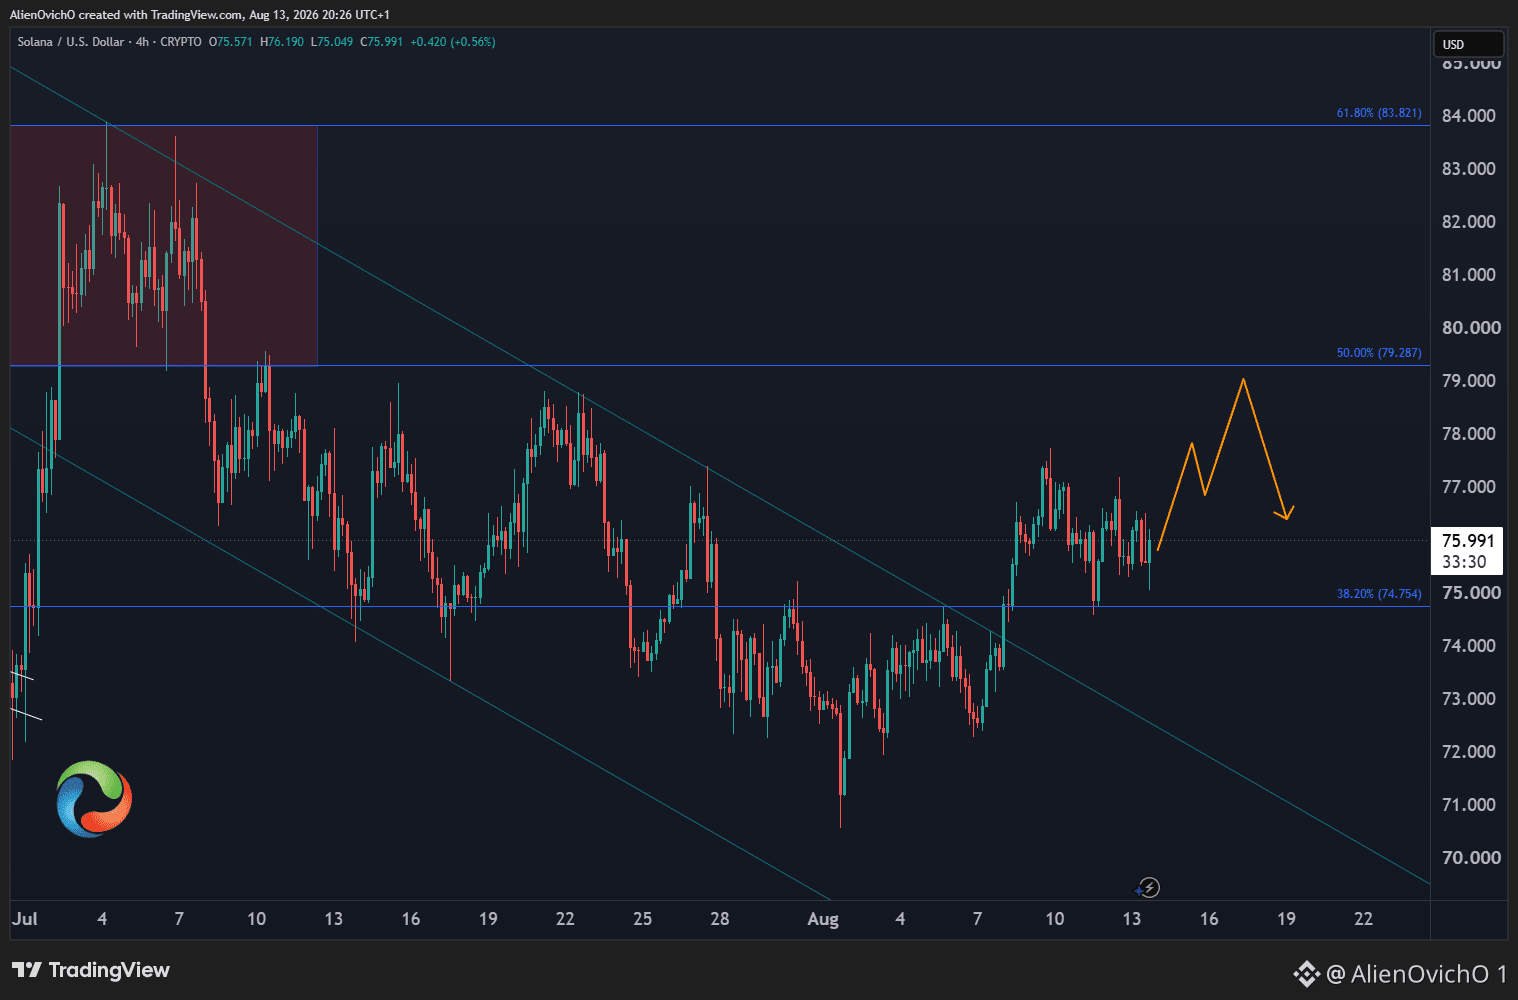Click the 33:30 candle countdown timer

pyautogui.click(x=1464, y=562)
